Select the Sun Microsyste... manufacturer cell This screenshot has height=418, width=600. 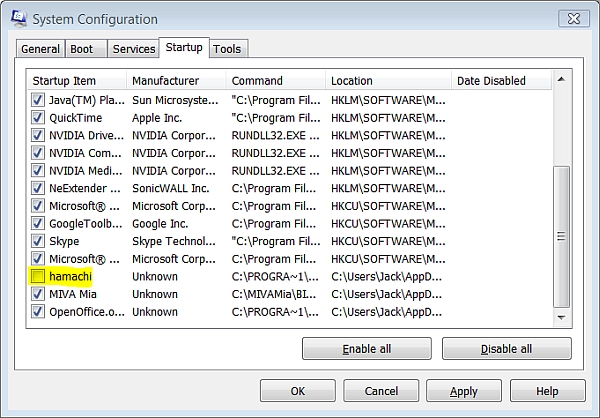pos(175,100)
